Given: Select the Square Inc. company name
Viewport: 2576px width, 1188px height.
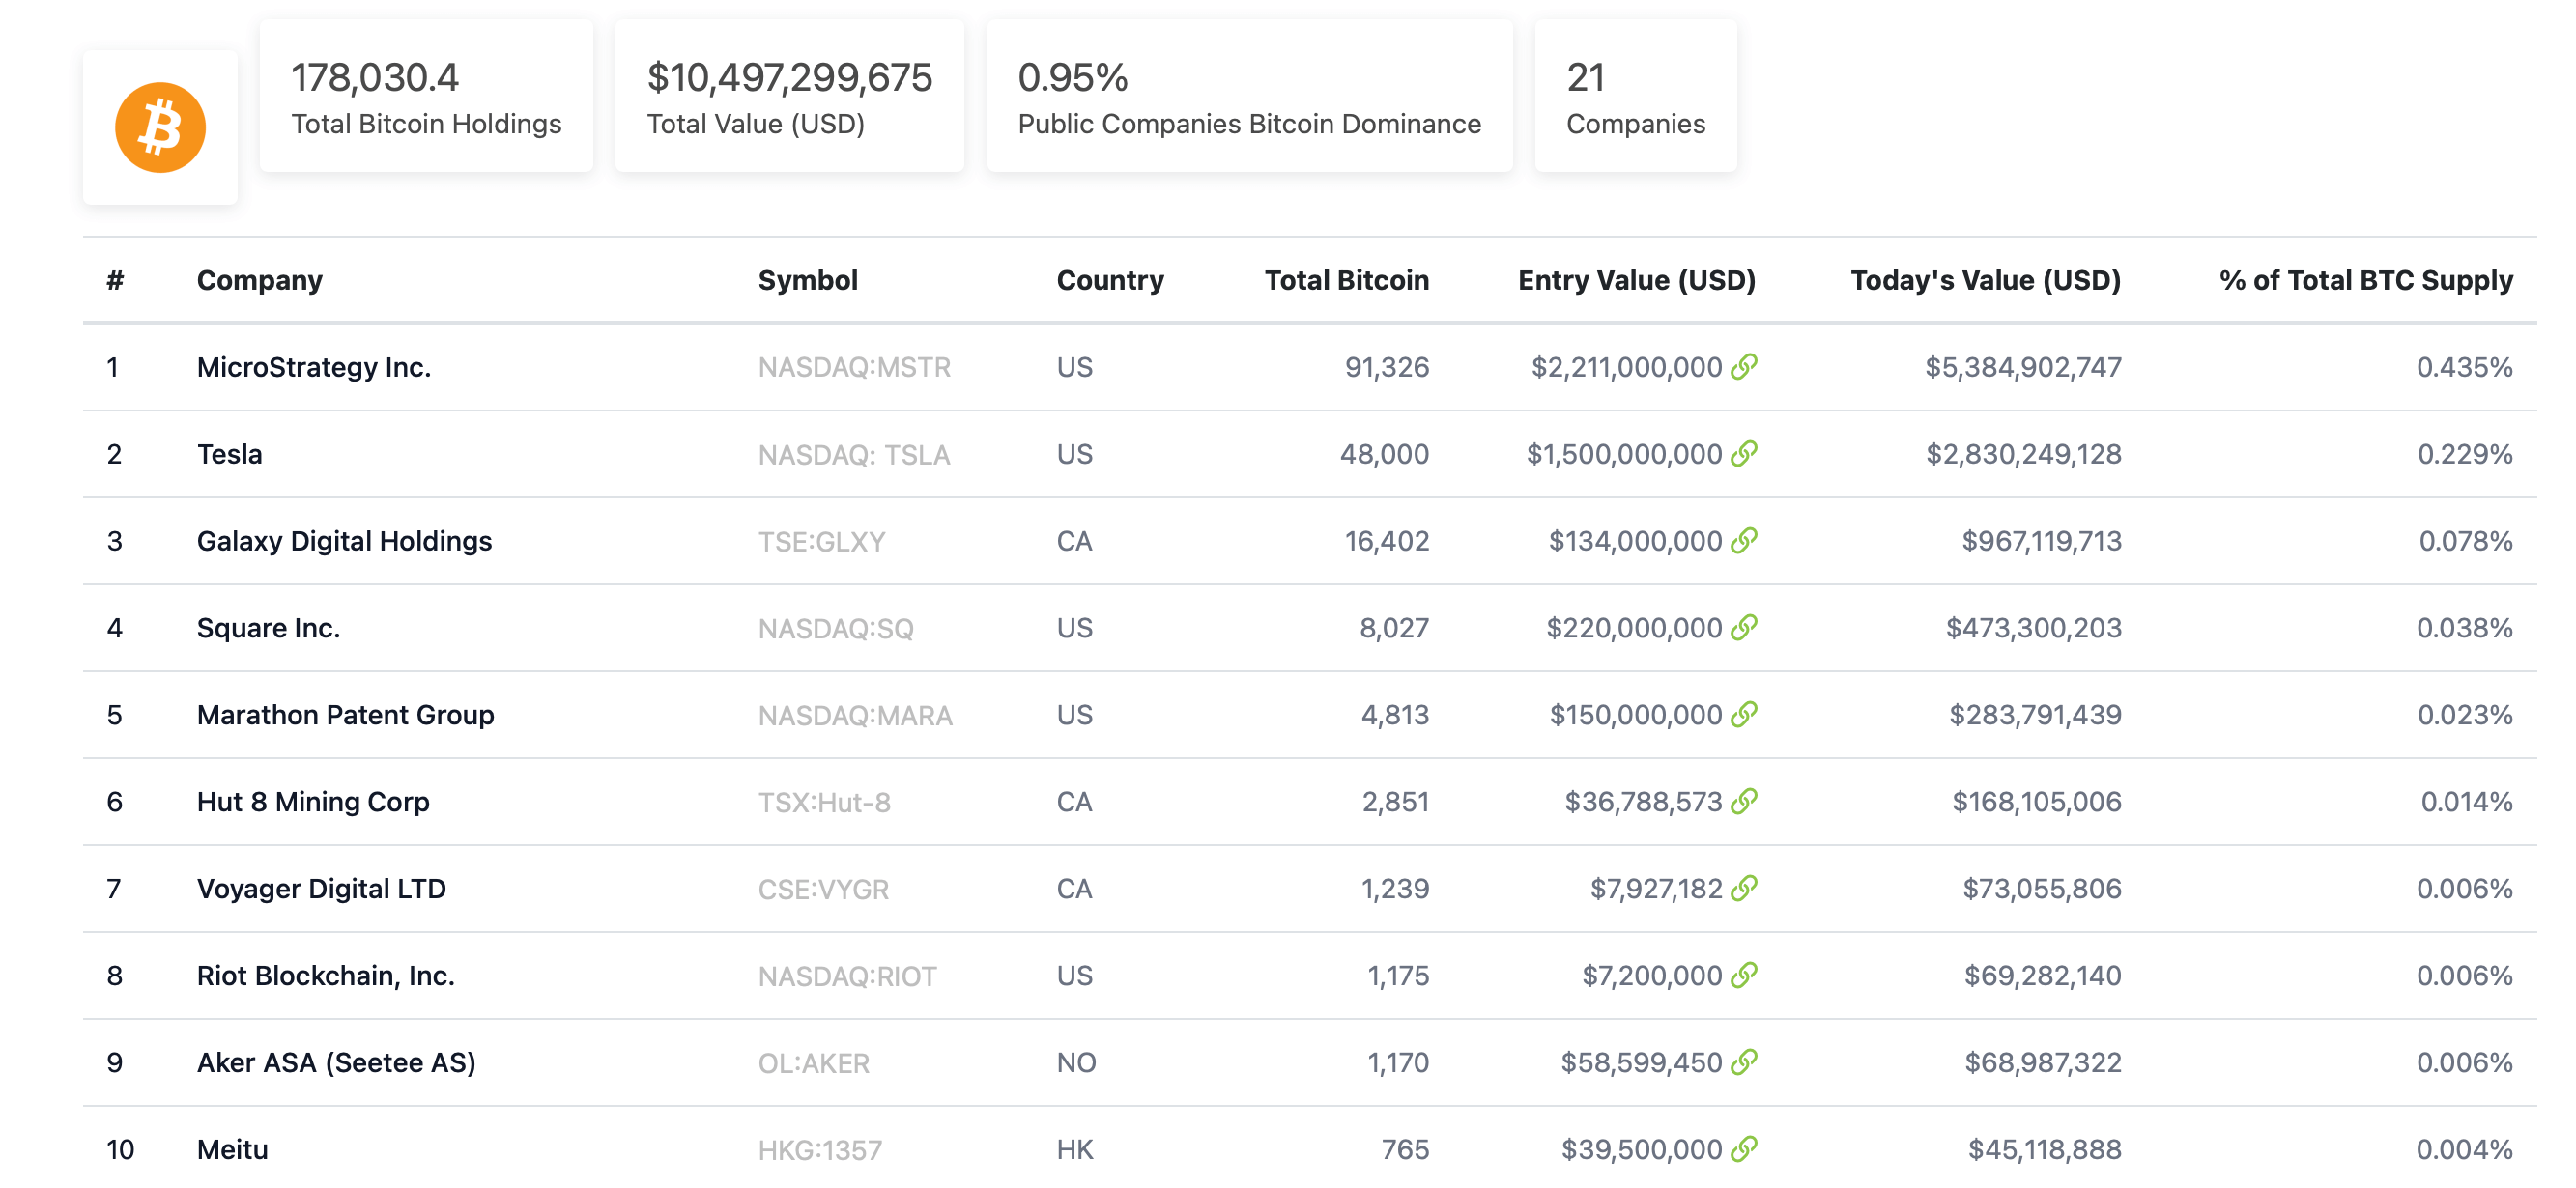Looking at the screenshot, I should (268, 628).
